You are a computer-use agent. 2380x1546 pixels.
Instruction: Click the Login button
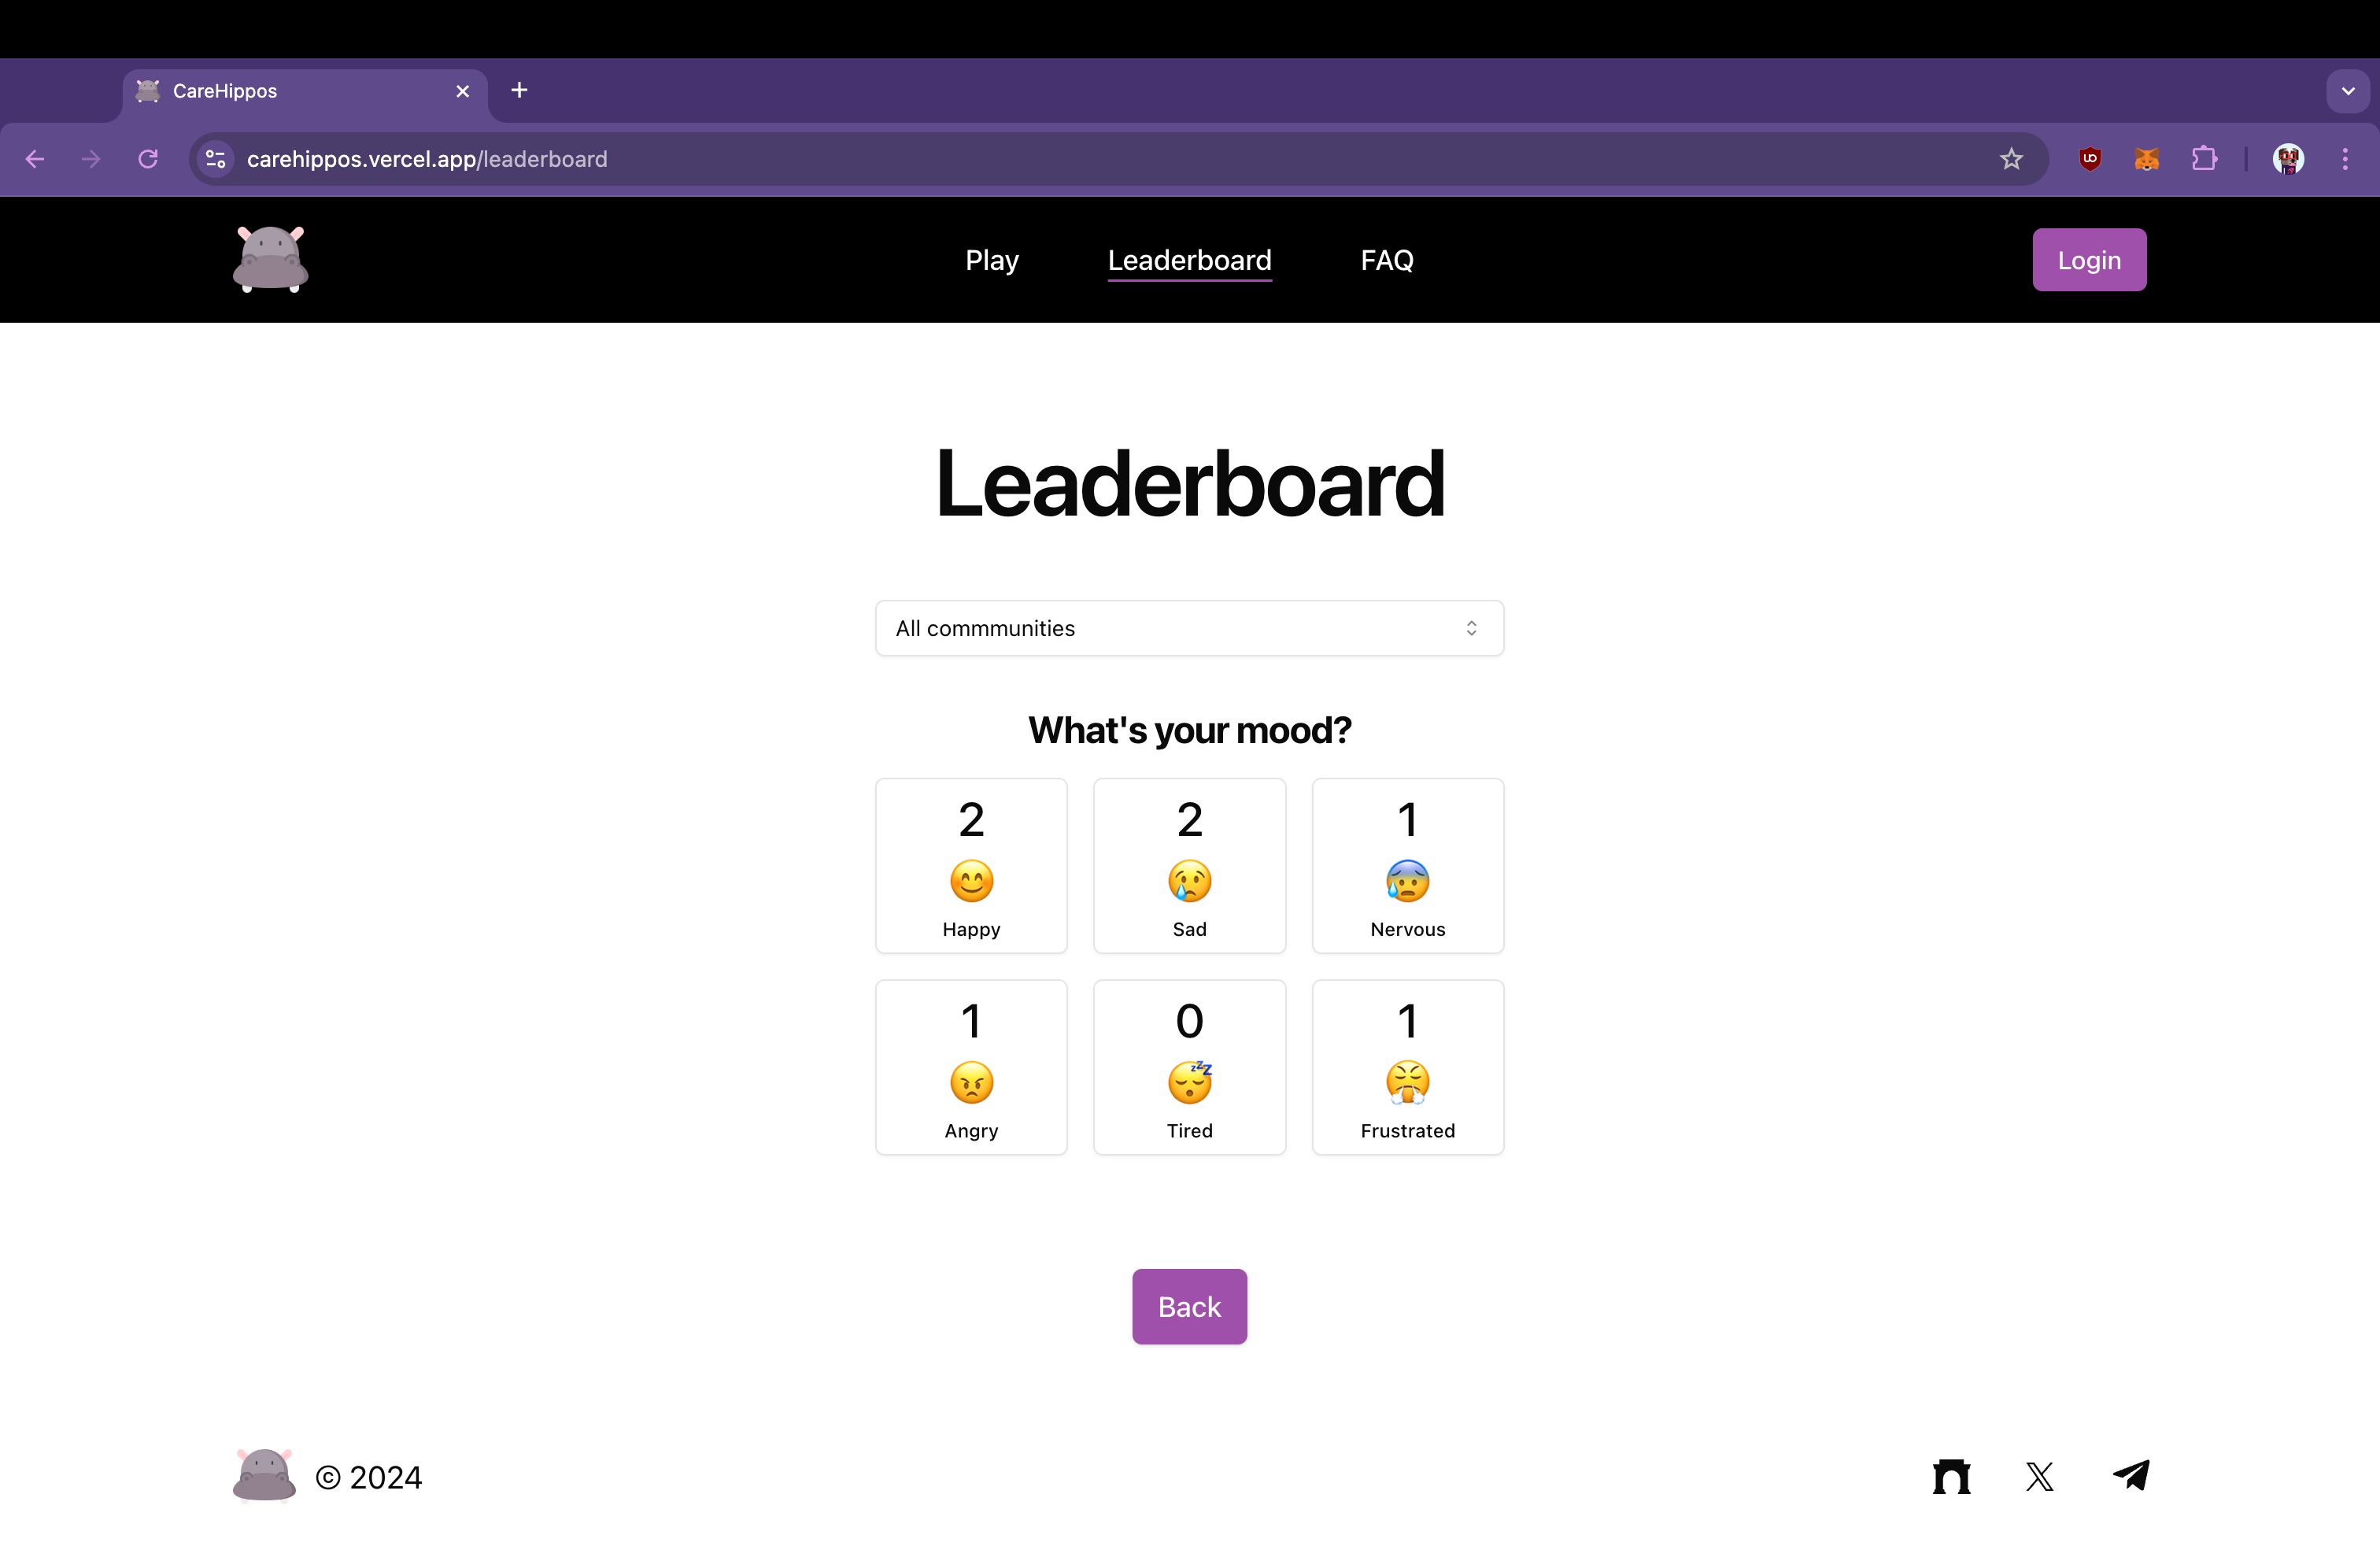(x=2089, y=258)
